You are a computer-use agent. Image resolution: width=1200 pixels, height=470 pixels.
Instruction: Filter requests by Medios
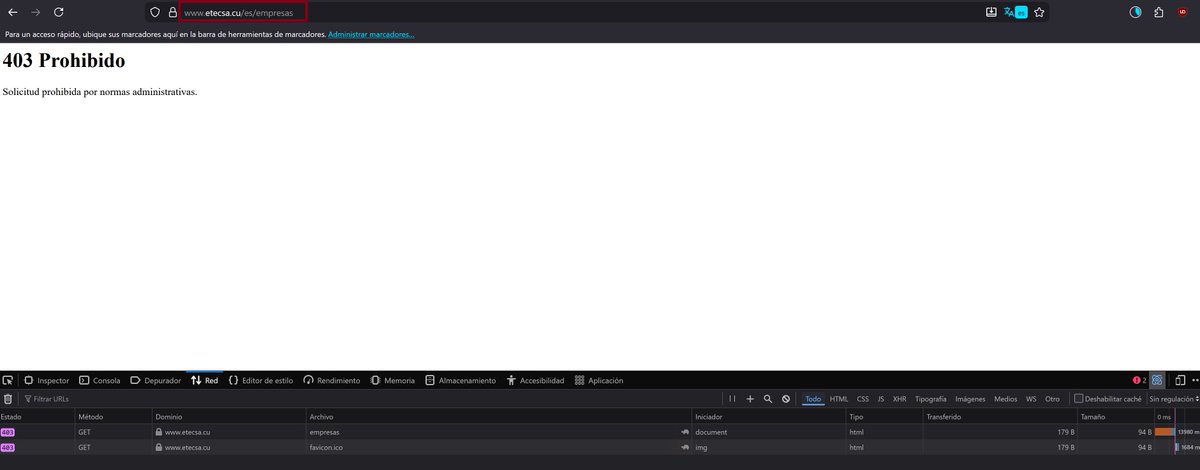pyautogui.click(x=1006, y=399)
